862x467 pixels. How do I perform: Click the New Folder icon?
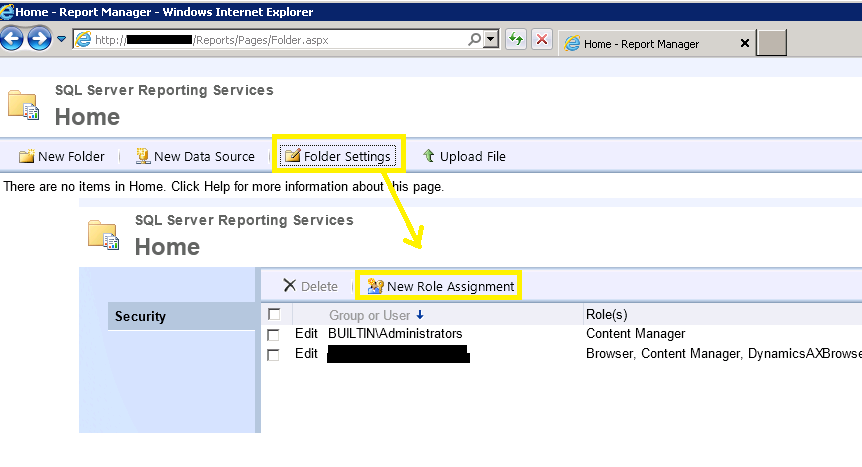(26, 156)
